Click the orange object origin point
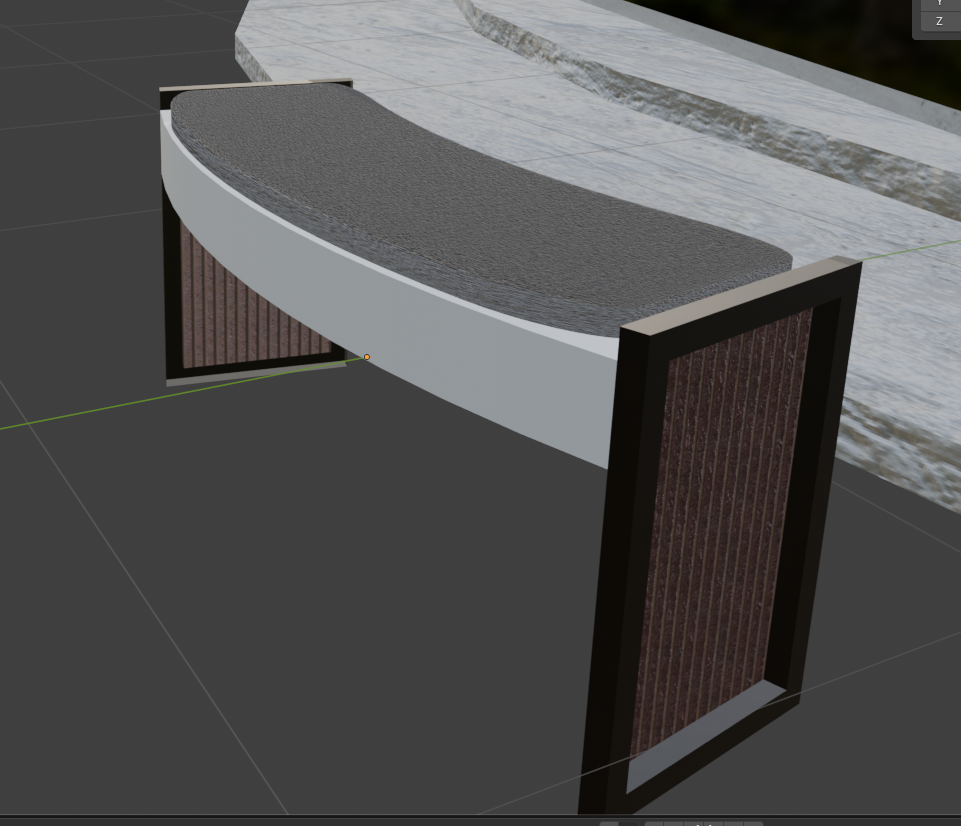This screenshot has height=826, width=961. (x=367, y=357)
